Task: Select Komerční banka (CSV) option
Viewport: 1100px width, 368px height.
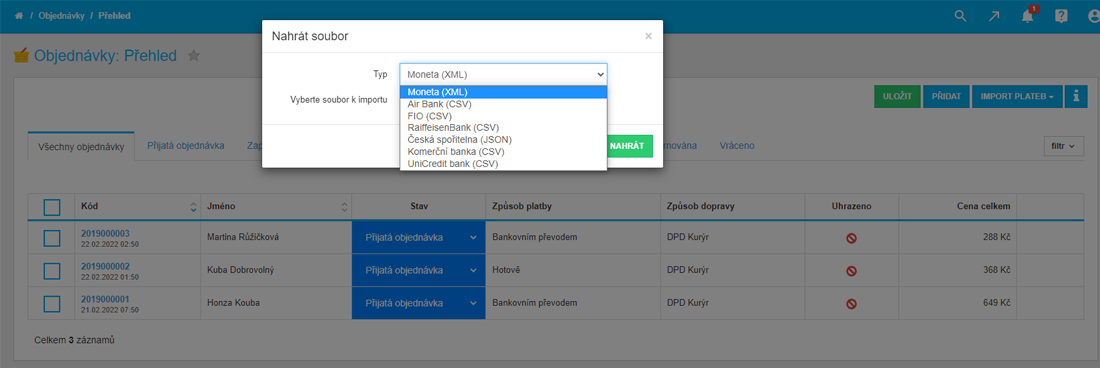Action: [x=503, y=151]
